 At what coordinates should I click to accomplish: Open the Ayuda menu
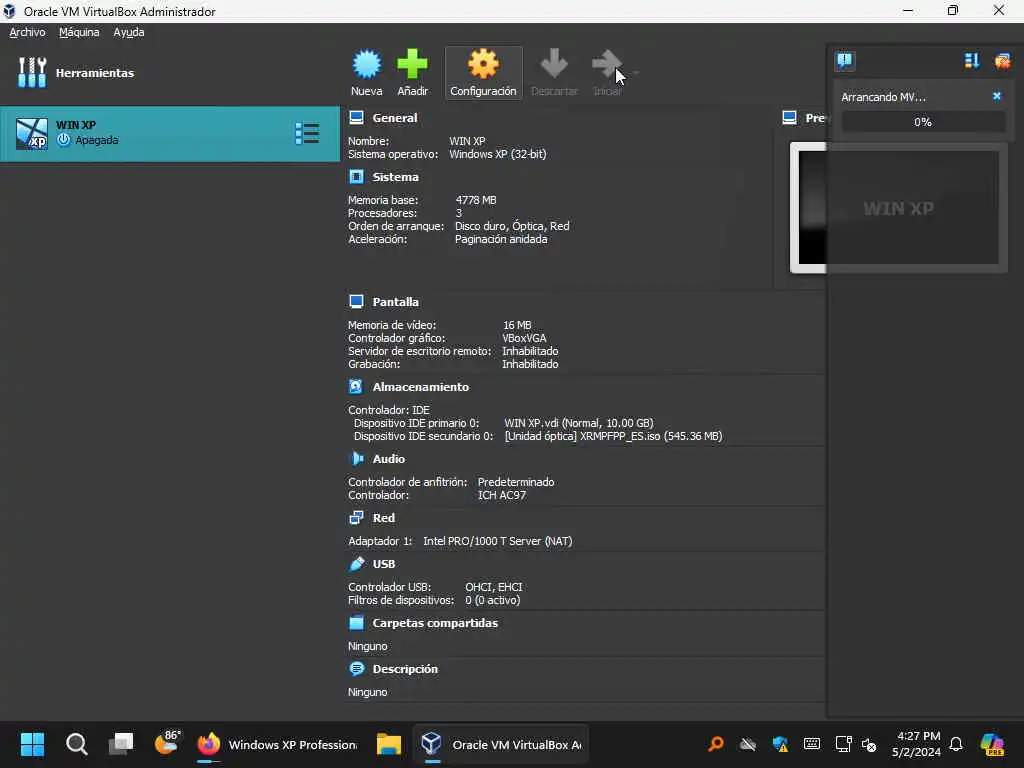[129, 32]
